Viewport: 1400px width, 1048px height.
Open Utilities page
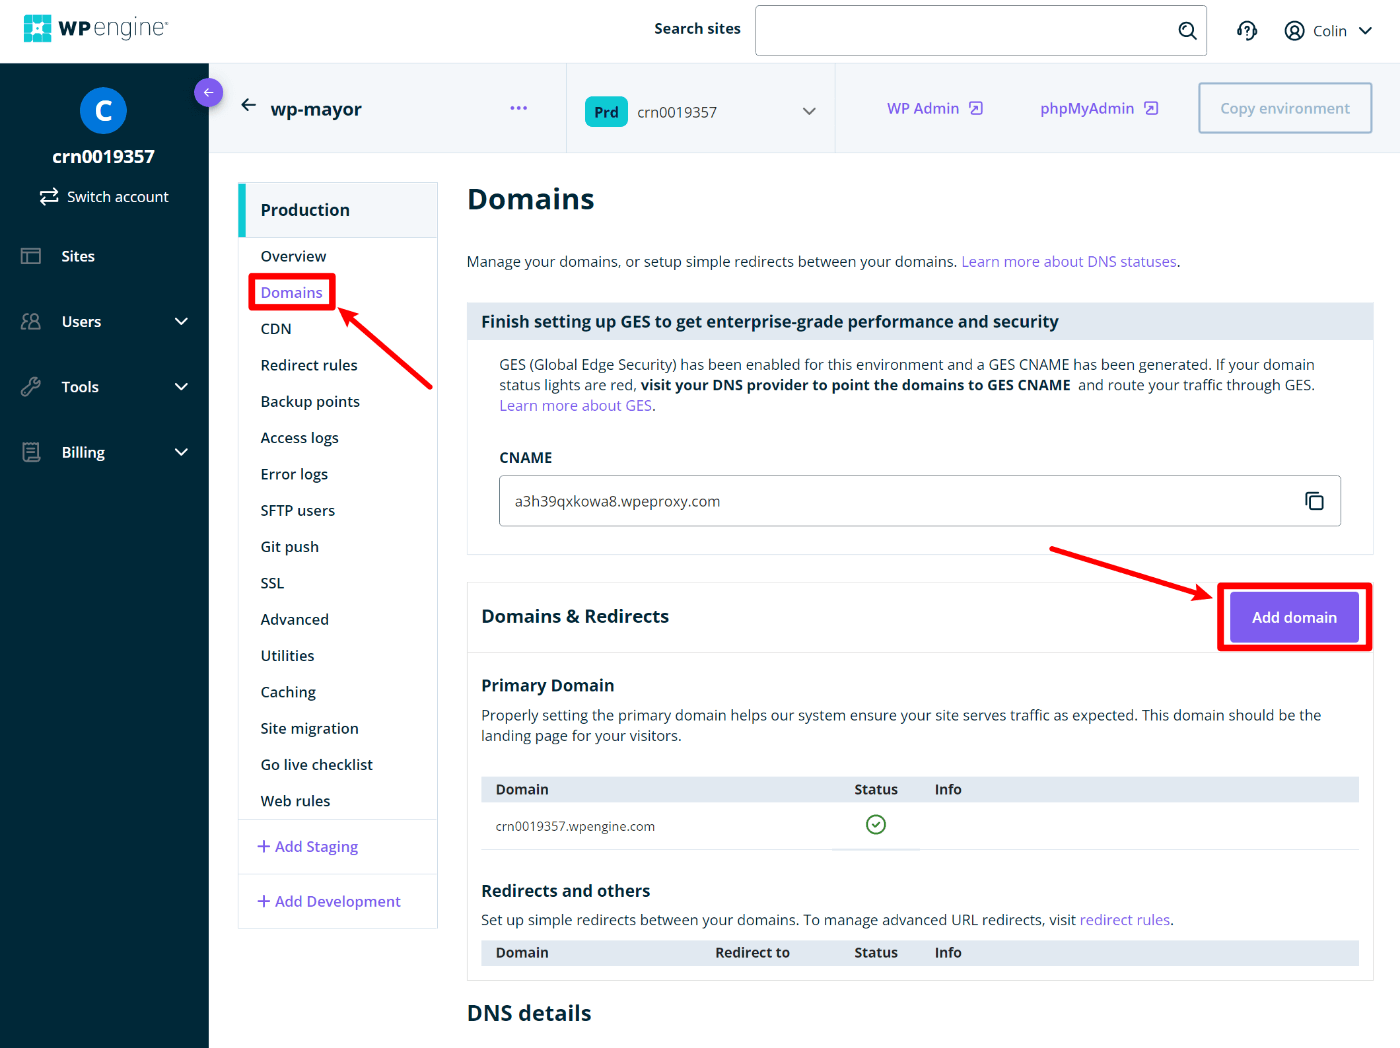(x=287, y=656)
